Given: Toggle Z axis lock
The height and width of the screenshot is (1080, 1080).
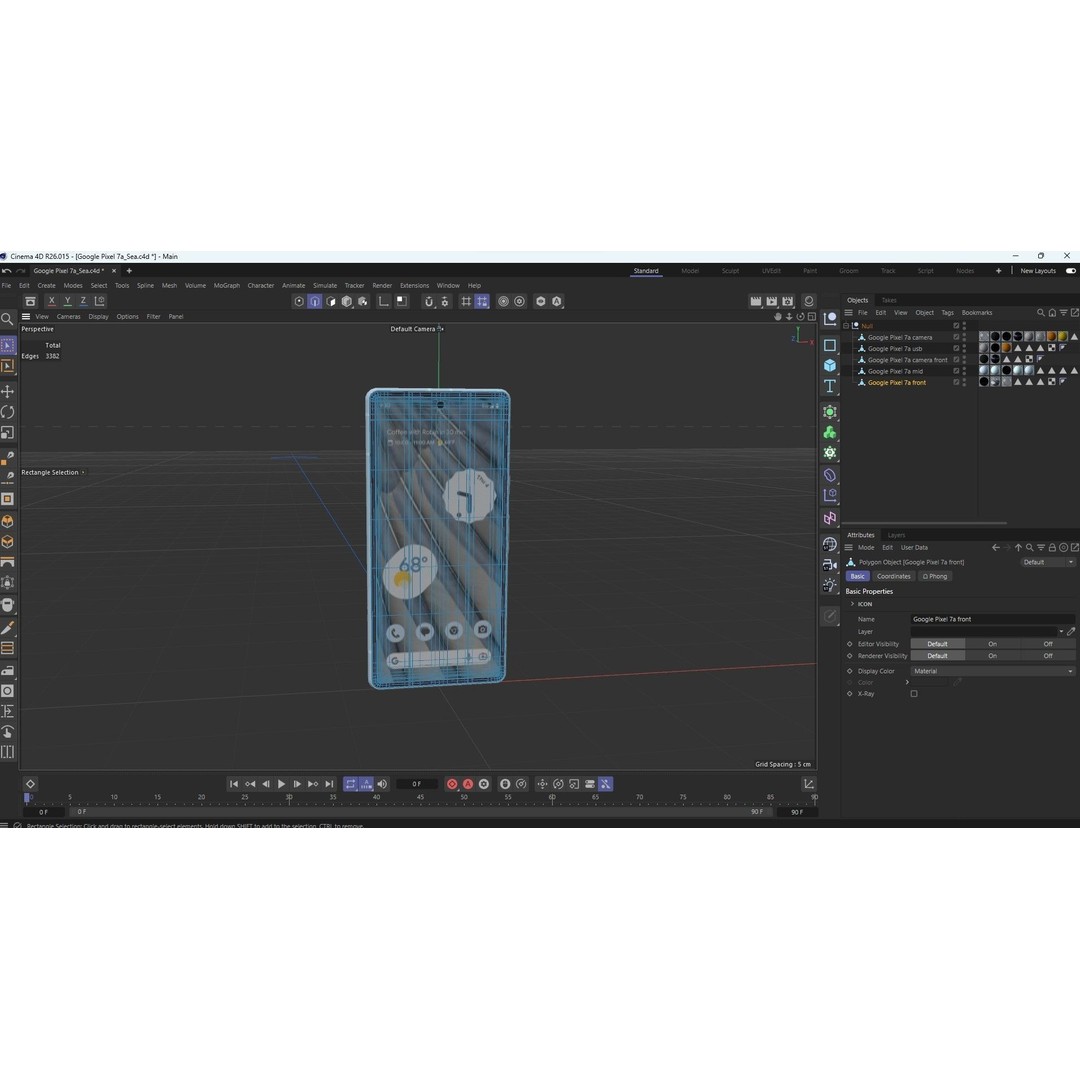Looking at the screenshot, I should 83,301.
